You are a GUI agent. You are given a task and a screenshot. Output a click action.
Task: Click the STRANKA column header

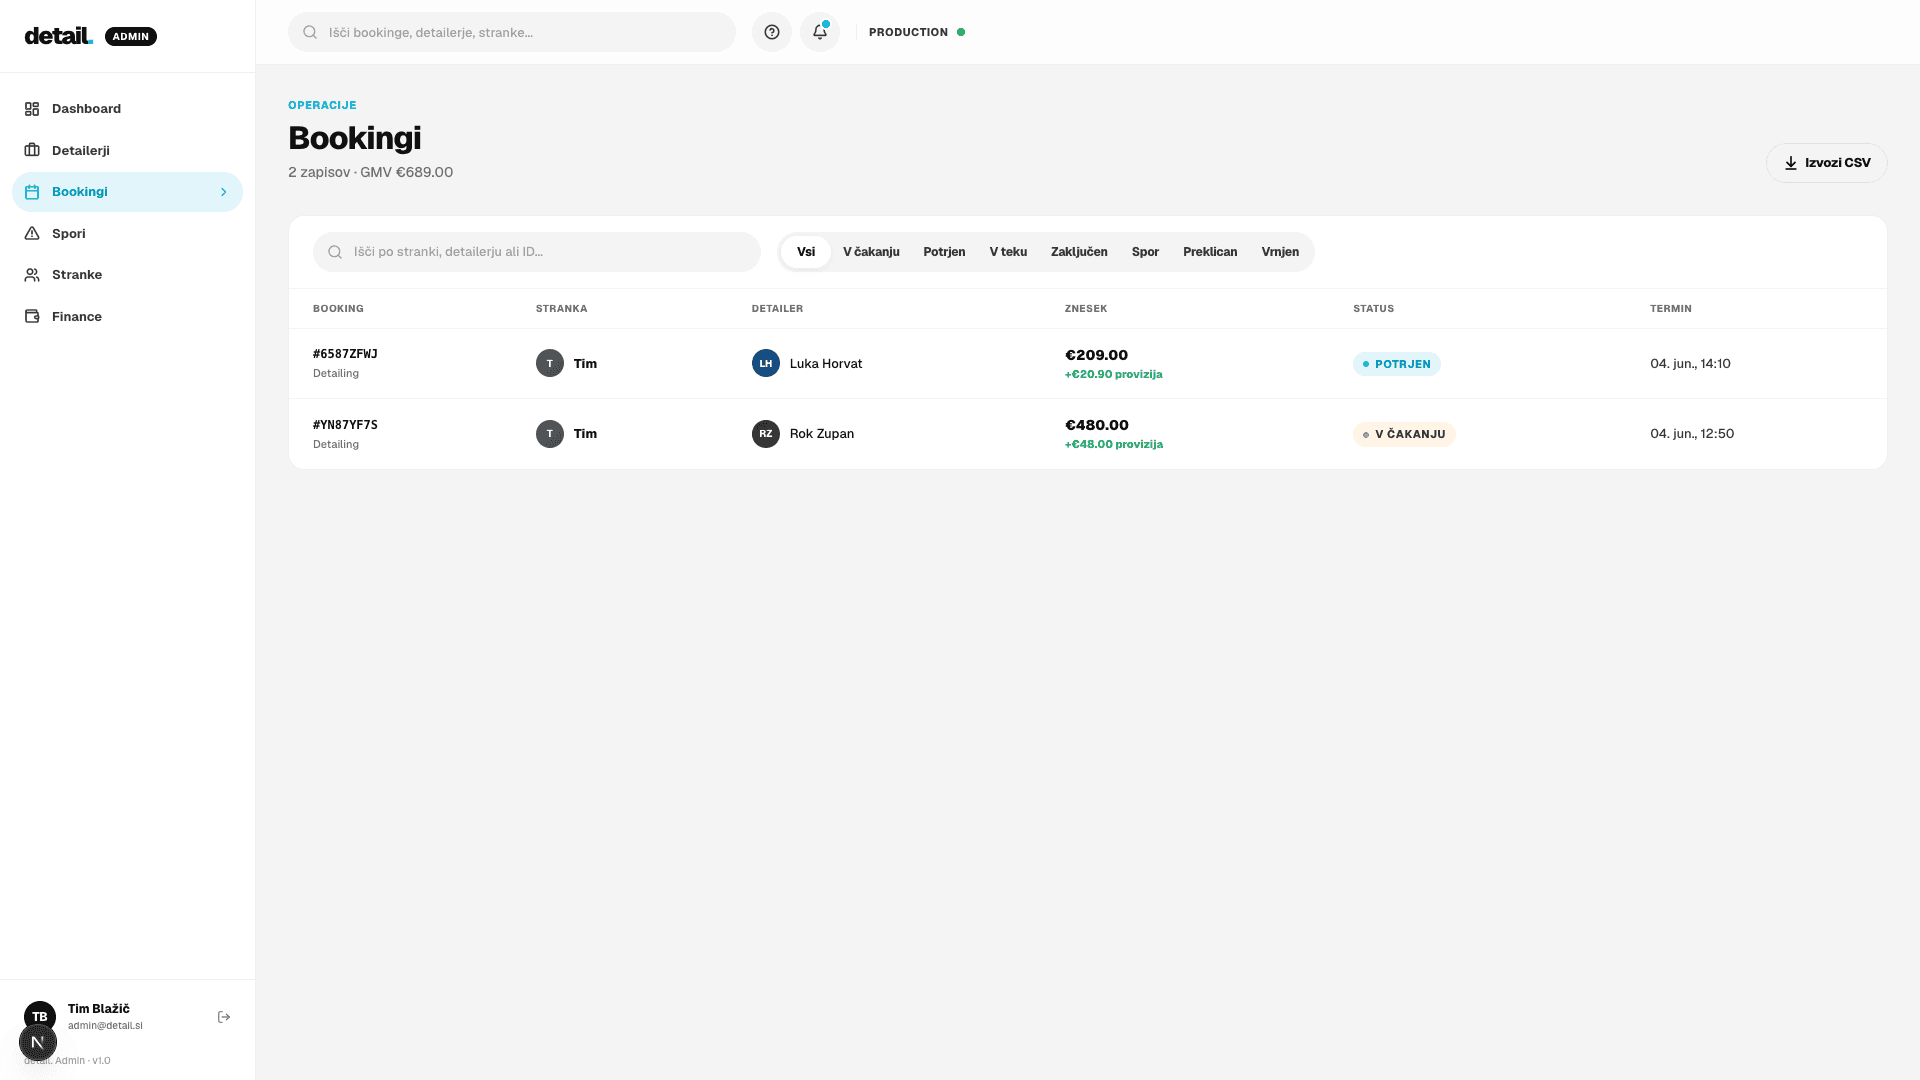561,308
